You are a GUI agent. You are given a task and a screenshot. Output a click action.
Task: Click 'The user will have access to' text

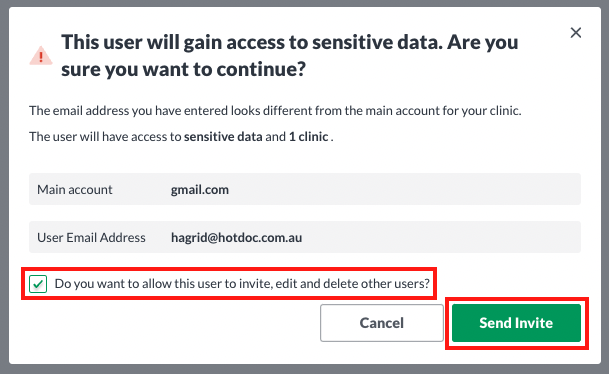(x=105, y=137)
